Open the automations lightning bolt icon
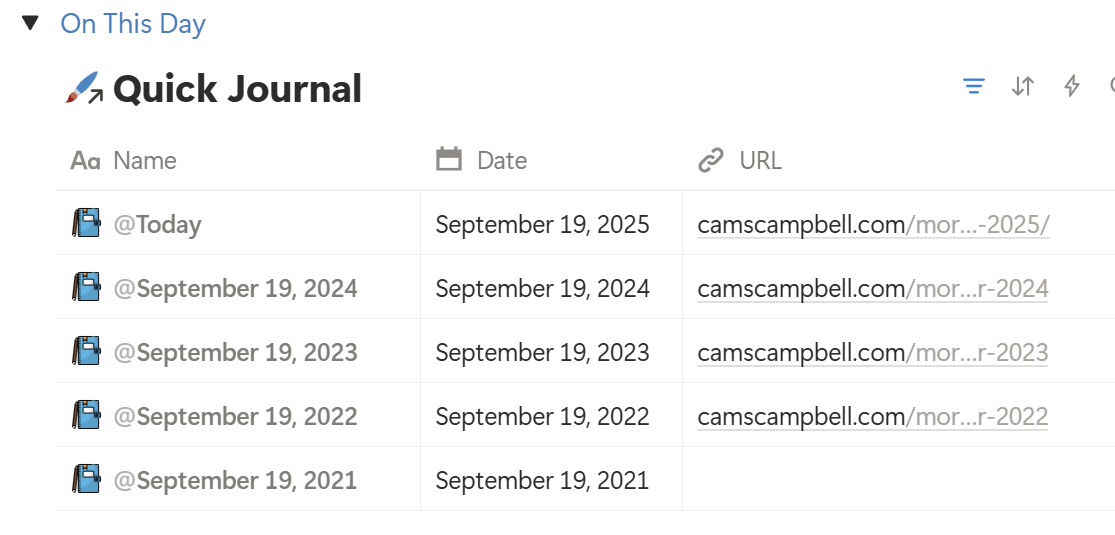This screenshot has height=535, width=1115. (x=1072, y=87)
